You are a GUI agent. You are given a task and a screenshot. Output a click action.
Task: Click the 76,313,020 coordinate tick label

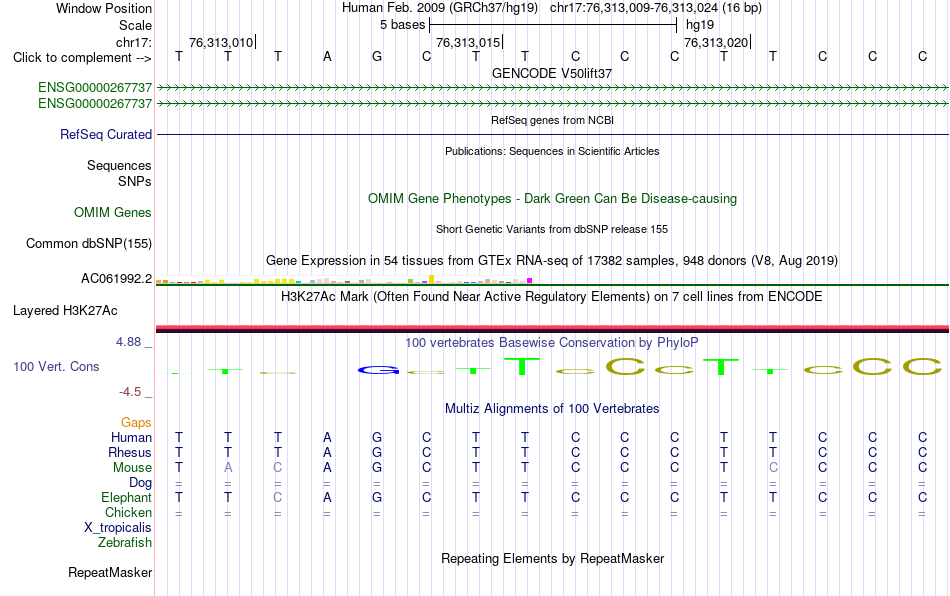point(716,42)
